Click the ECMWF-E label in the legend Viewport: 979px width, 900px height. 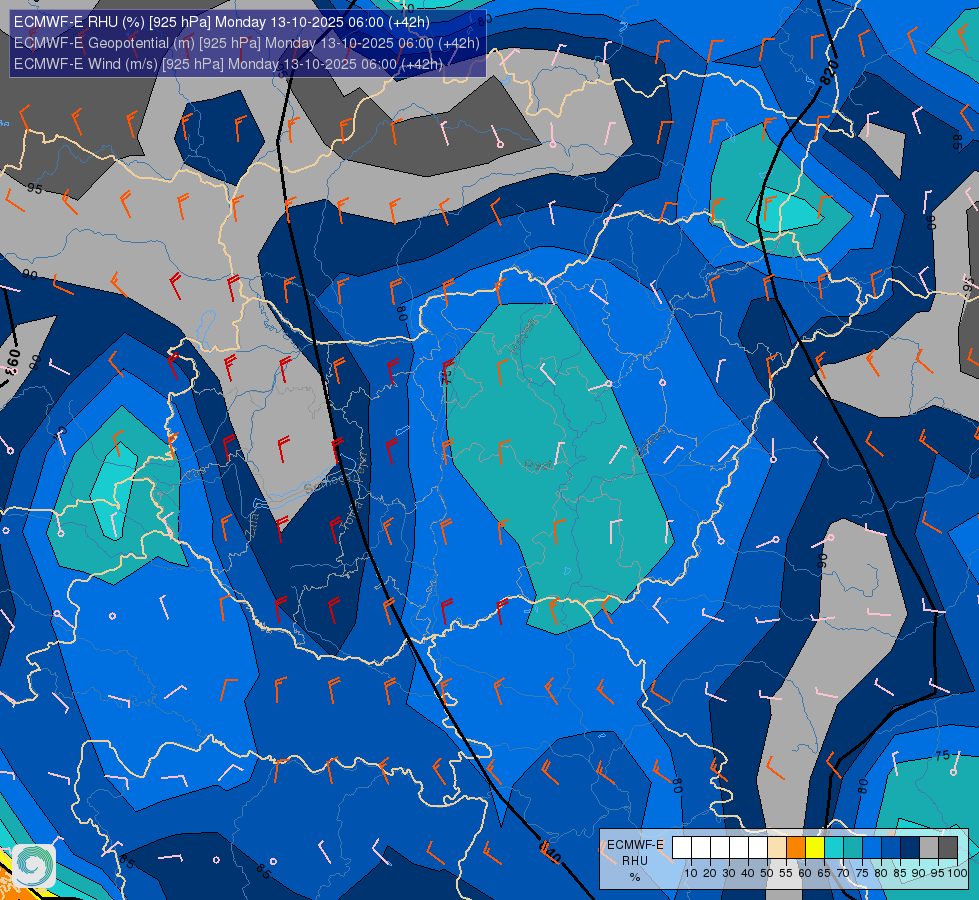coord(635,845)
